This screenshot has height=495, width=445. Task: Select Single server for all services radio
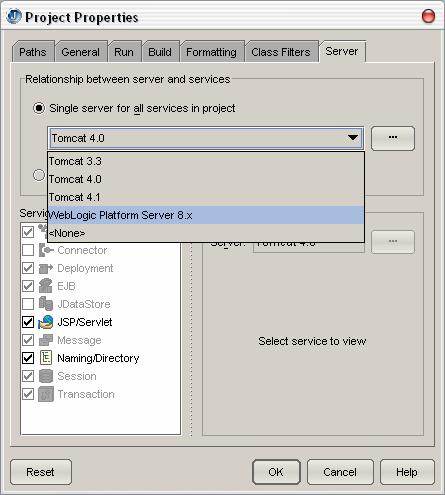[39, 108]
